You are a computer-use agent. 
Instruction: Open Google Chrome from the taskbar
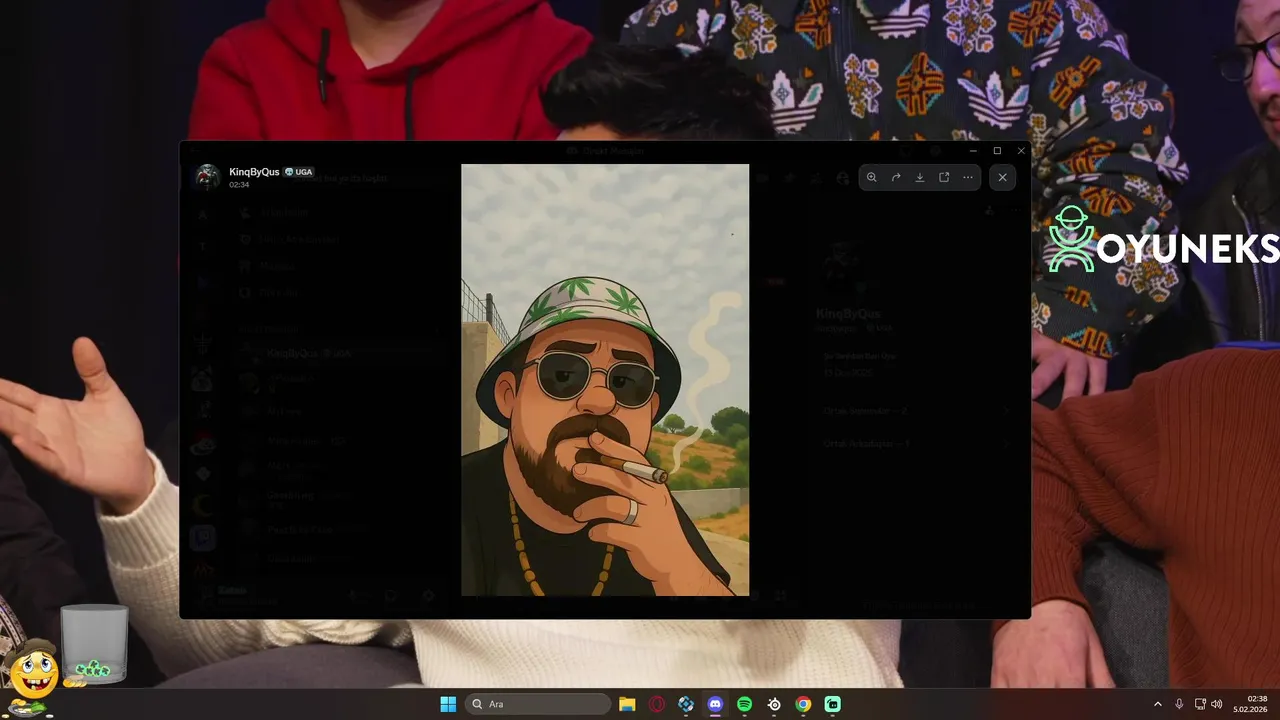[803, 704]
